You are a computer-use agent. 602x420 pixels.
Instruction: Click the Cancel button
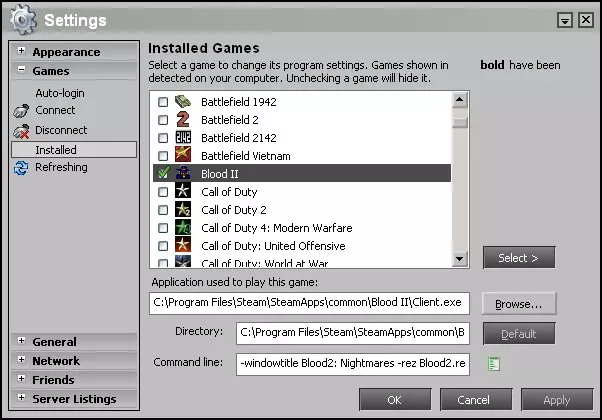pyautogui.click(x=476, y=400)
